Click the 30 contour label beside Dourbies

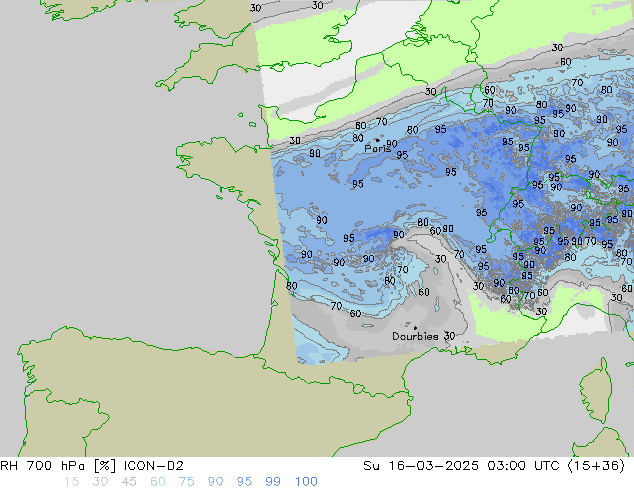(449, 336)
